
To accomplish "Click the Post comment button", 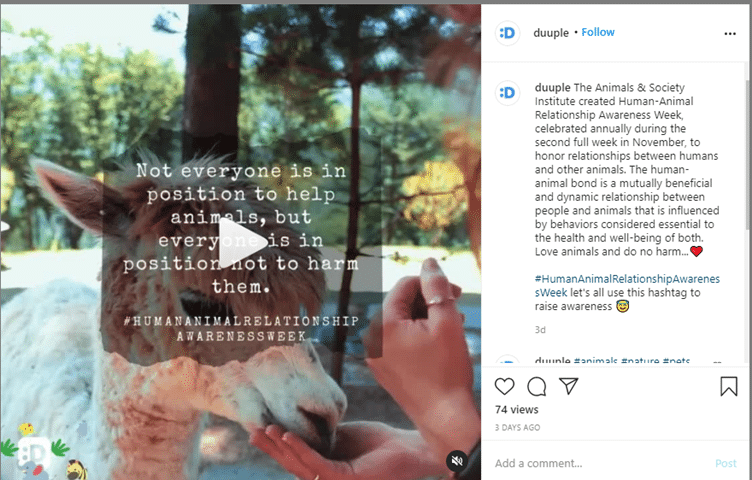I will (x=726, y=463).
